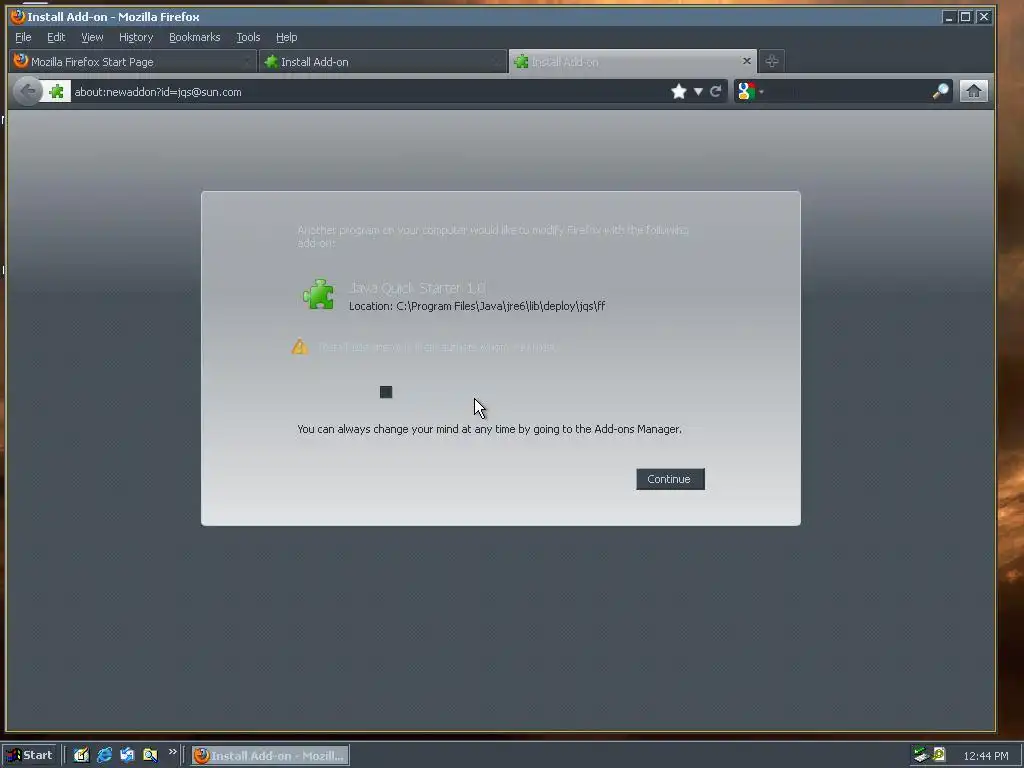Click the Continue button
Screen dimensions: 1024x768
point(670,479)
